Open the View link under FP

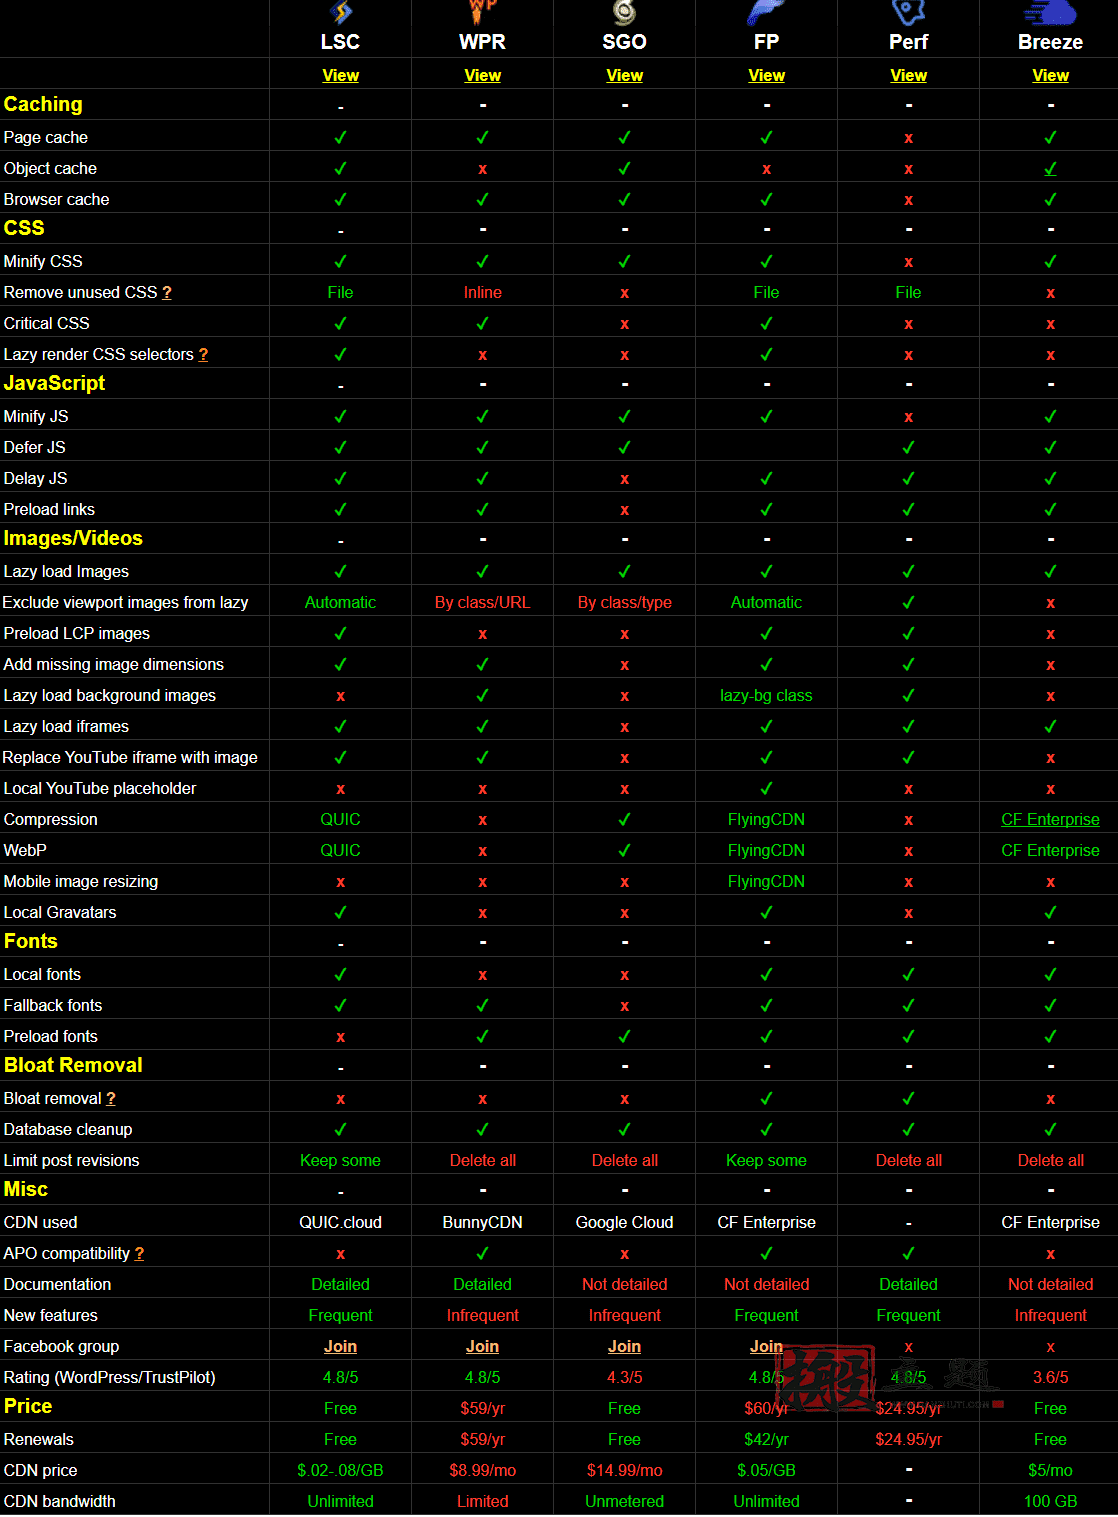tap(767, 75)
